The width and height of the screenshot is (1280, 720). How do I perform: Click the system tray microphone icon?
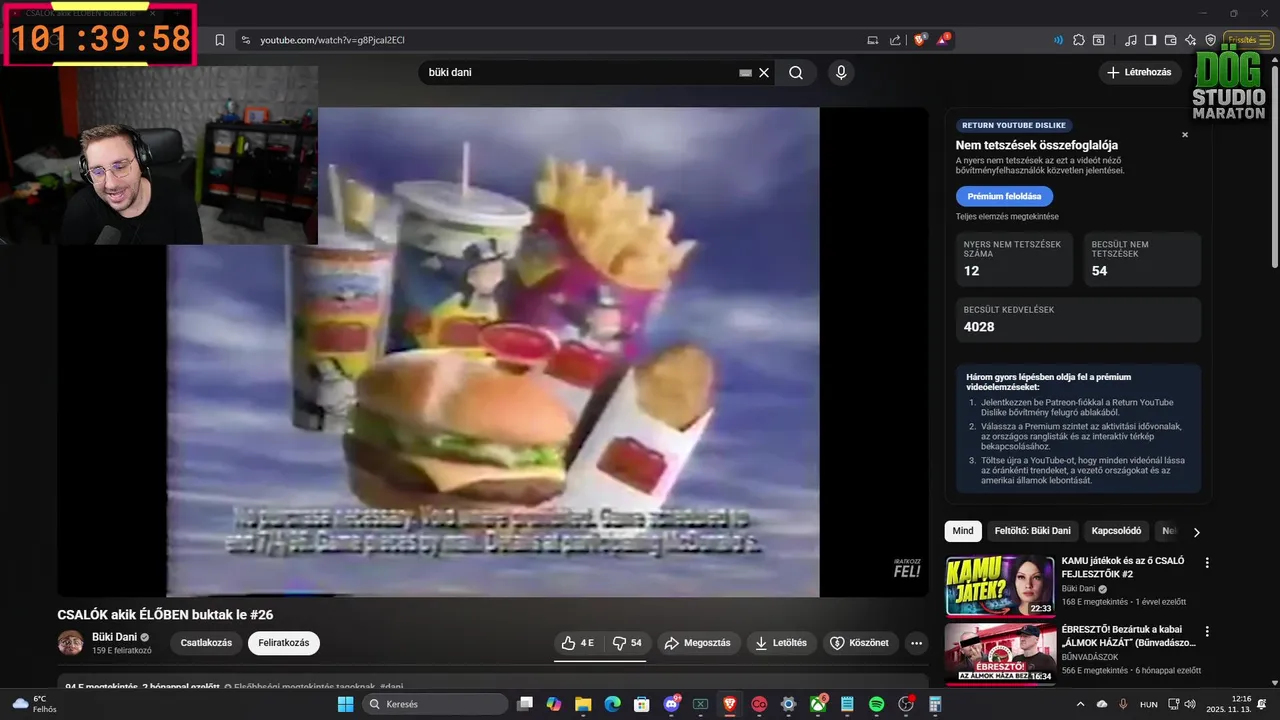tap(1123, 704)
